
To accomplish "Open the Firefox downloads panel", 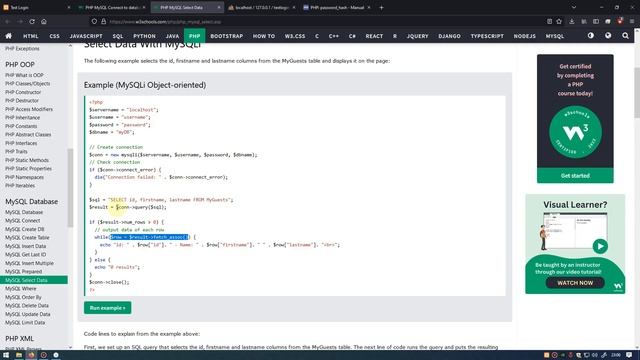I will pos(572,21).
